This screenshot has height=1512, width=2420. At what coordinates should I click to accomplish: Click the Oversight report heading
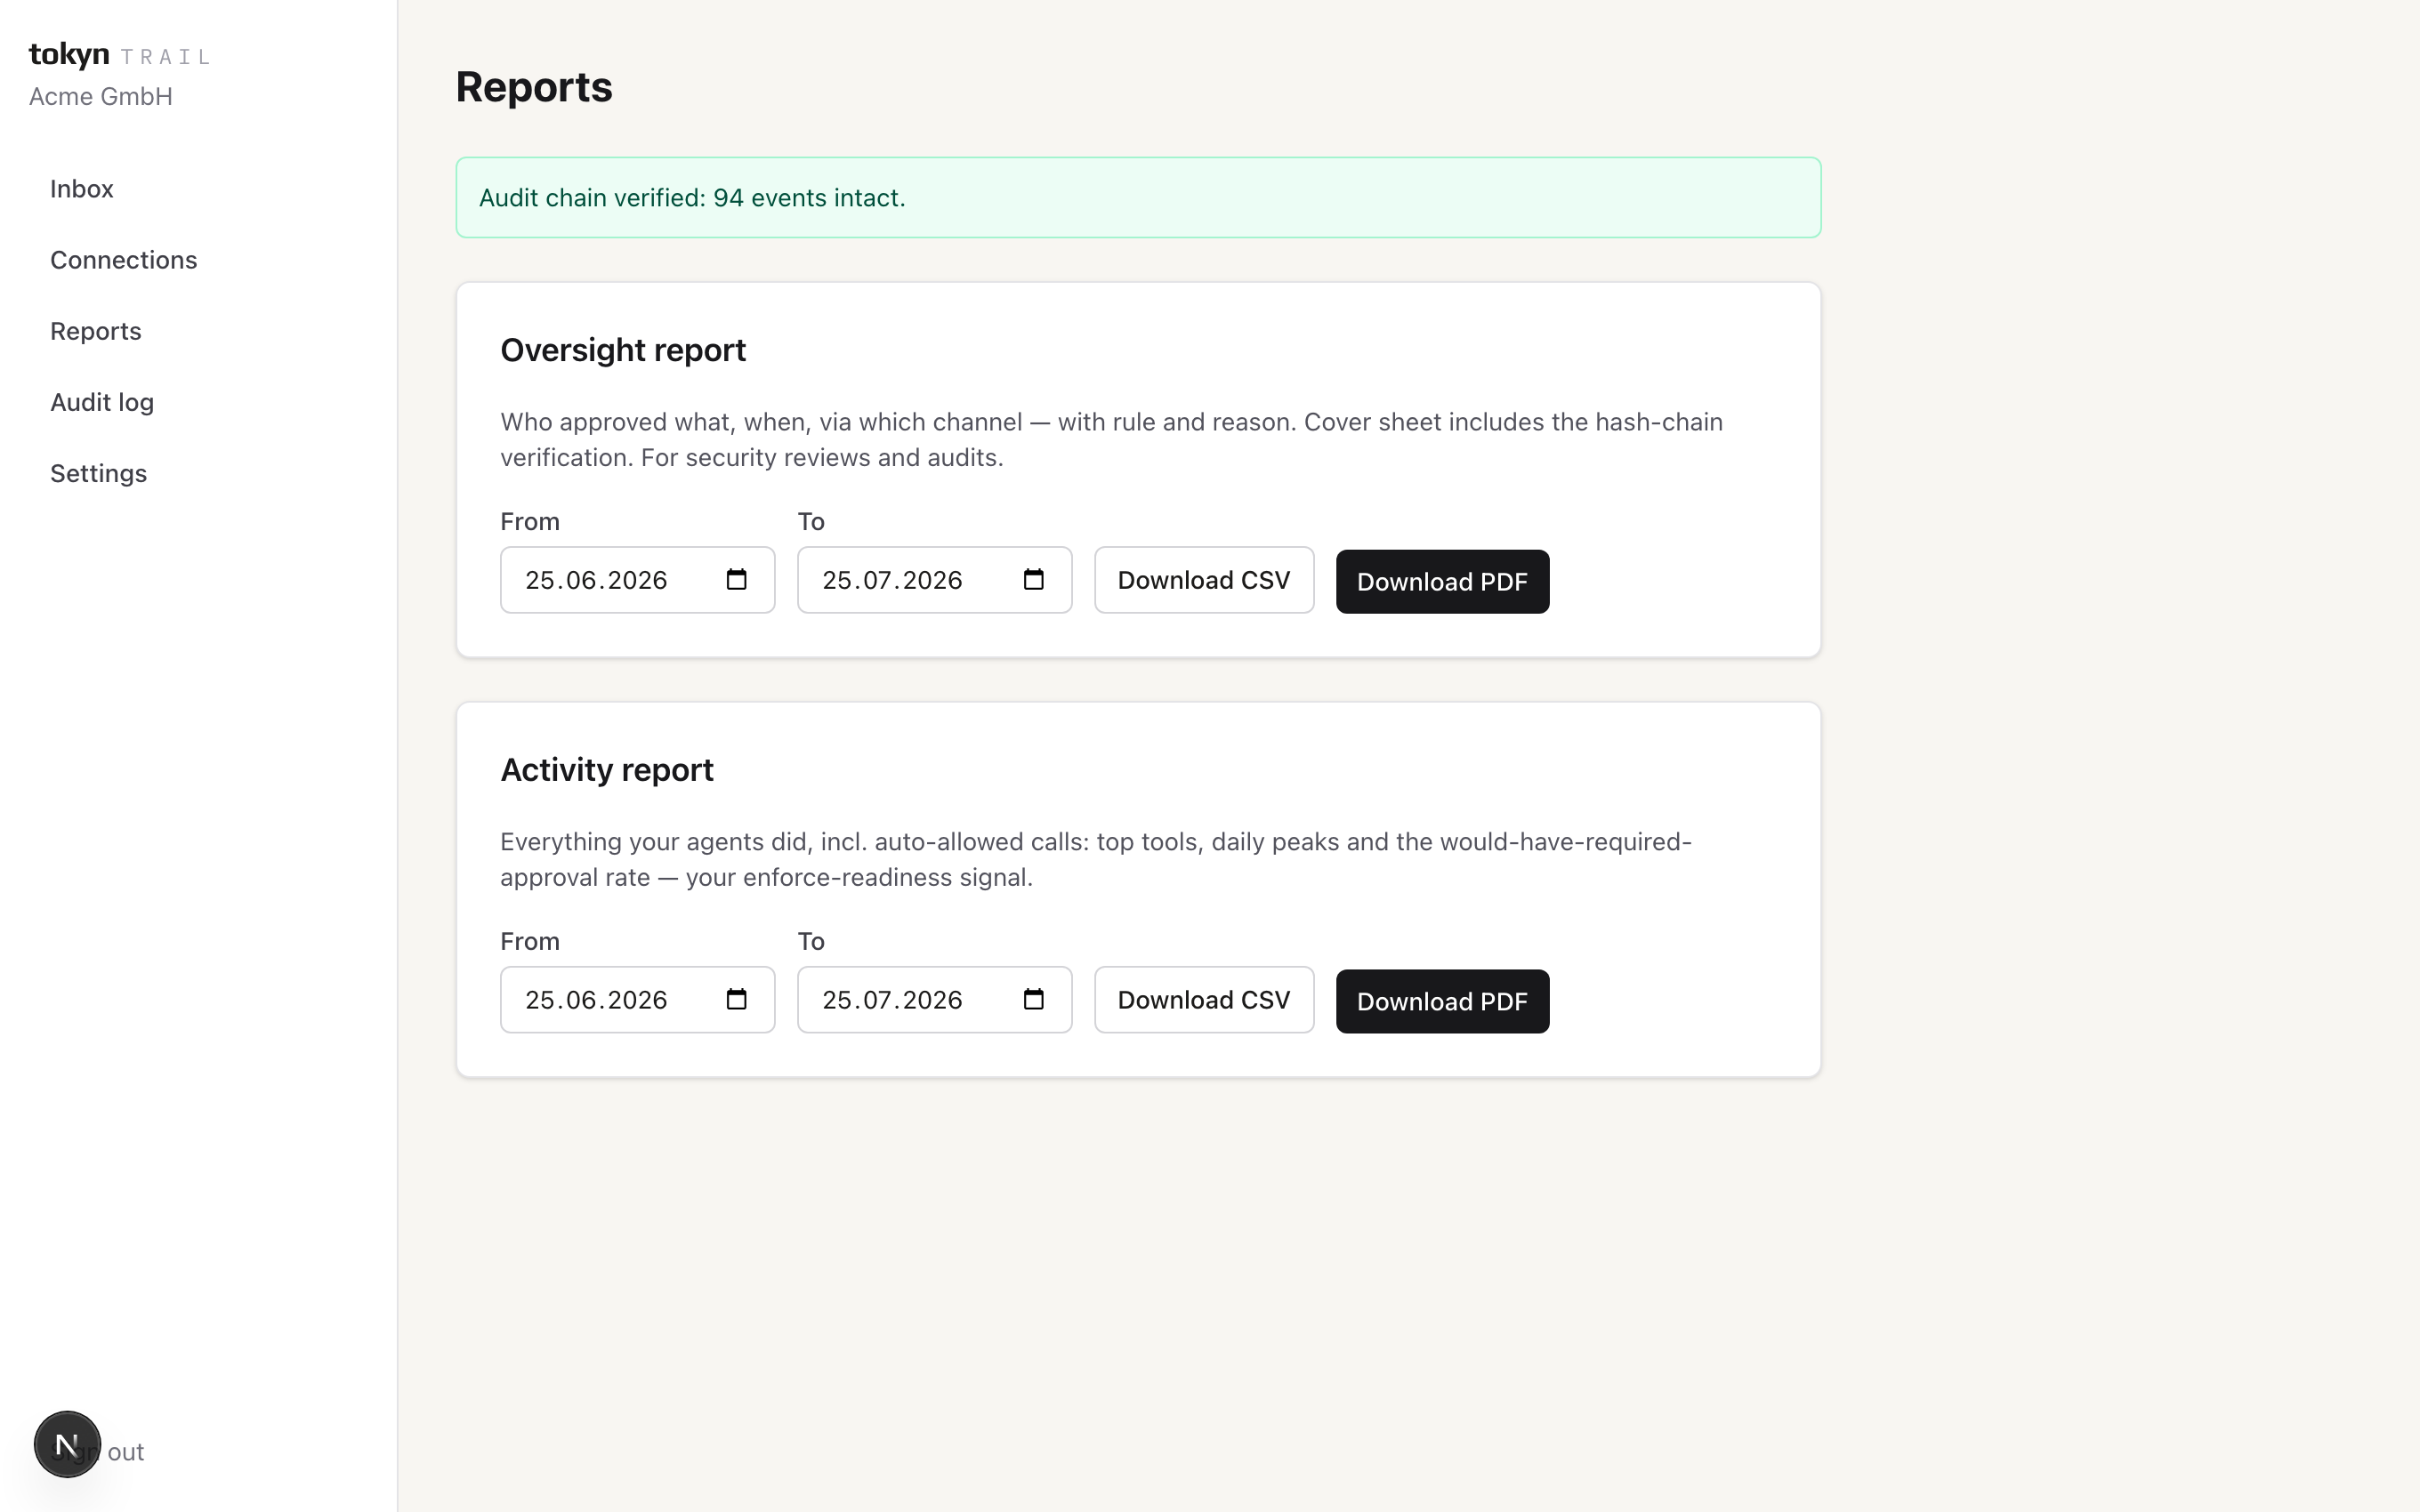623,350
